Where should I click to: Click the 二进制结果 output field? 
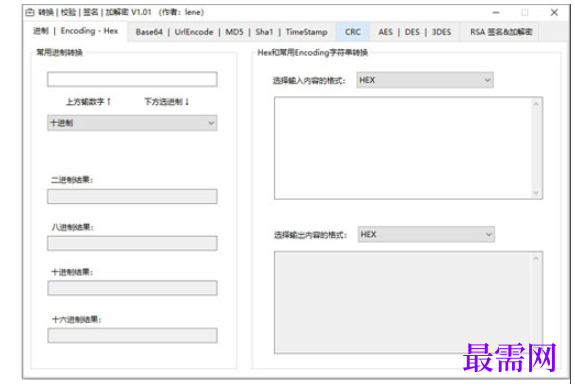pos(132,197)
